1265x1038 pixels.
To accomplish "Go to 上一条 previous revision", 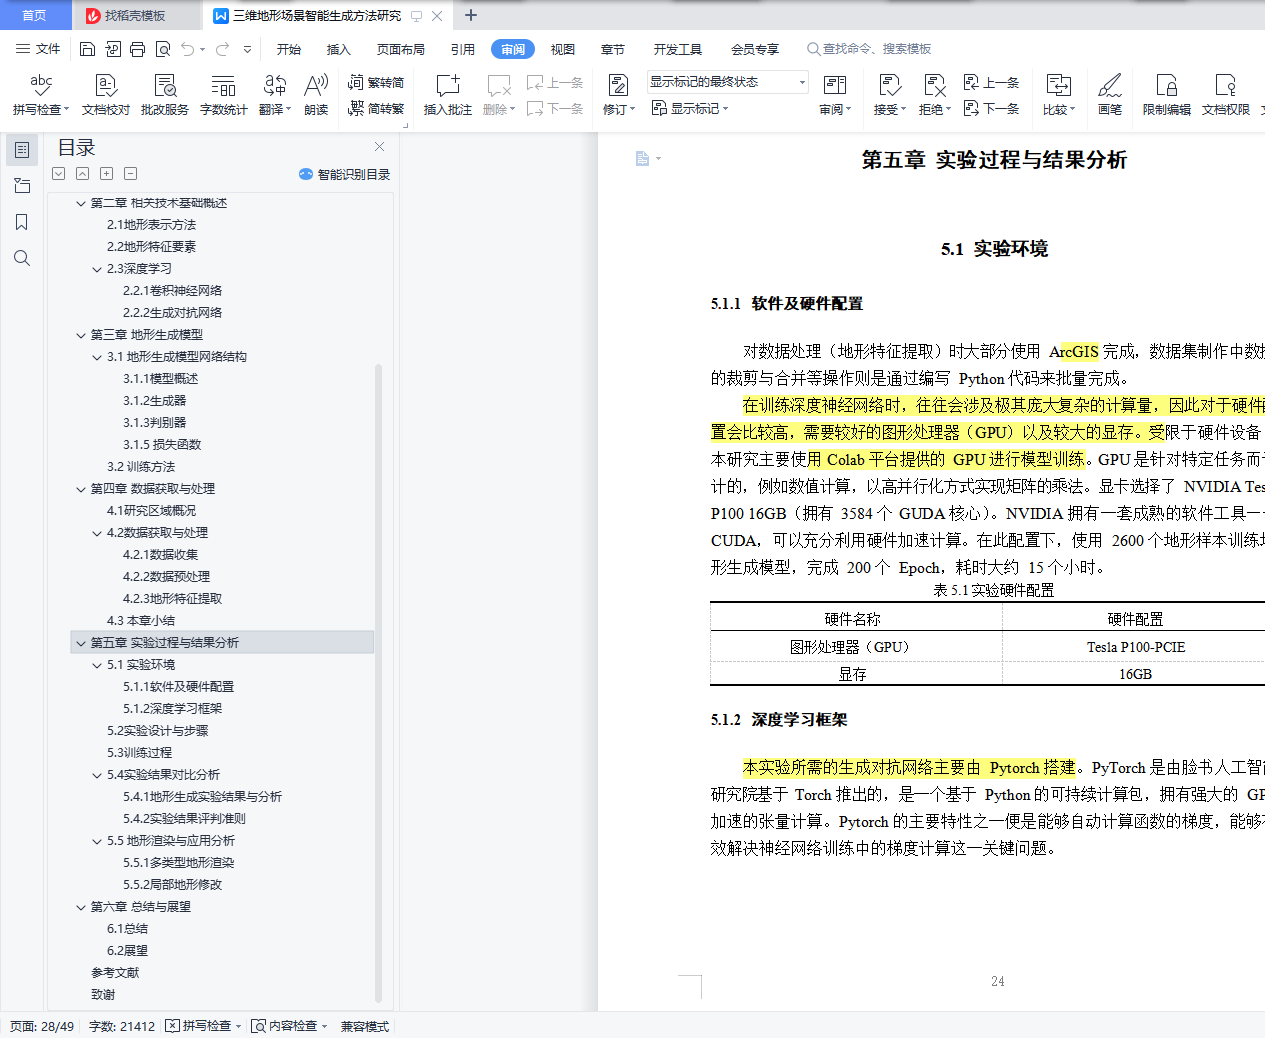I will [x=991, y=83].
